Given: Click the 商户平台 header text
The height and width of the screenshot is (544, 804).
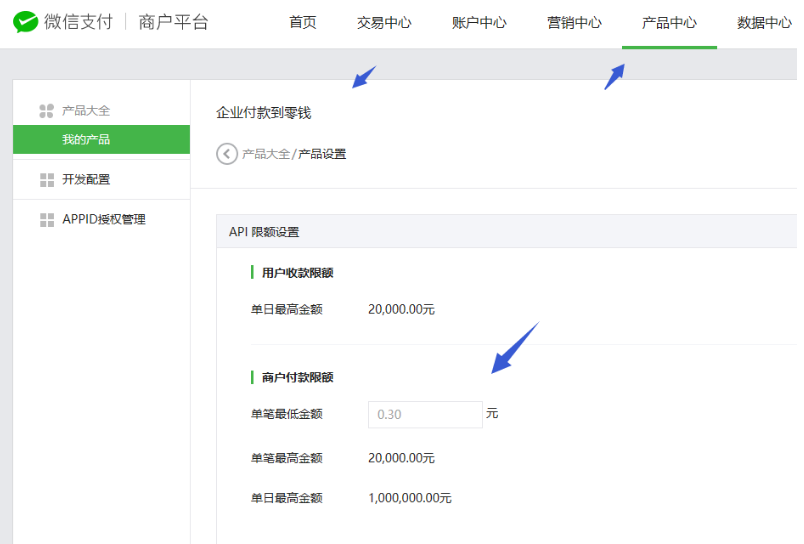Looking at the screenshot, I should tap(173, 23).
